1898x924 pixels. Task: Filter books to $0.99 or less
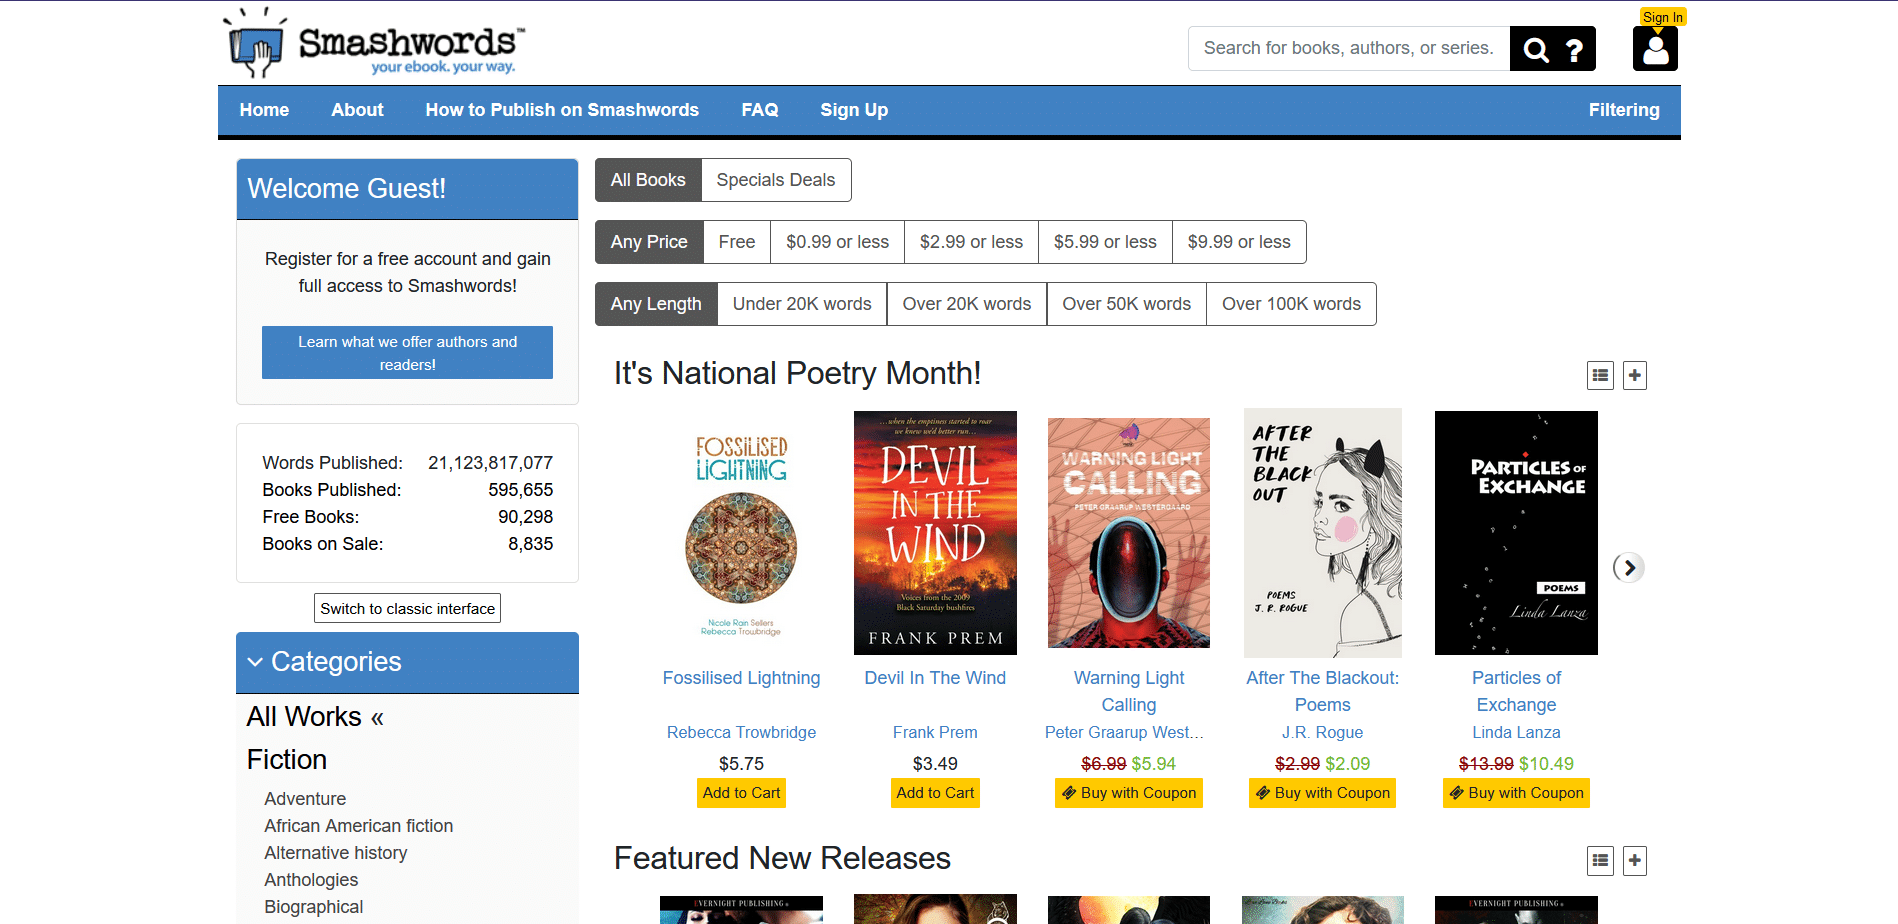tap(837, 242)
